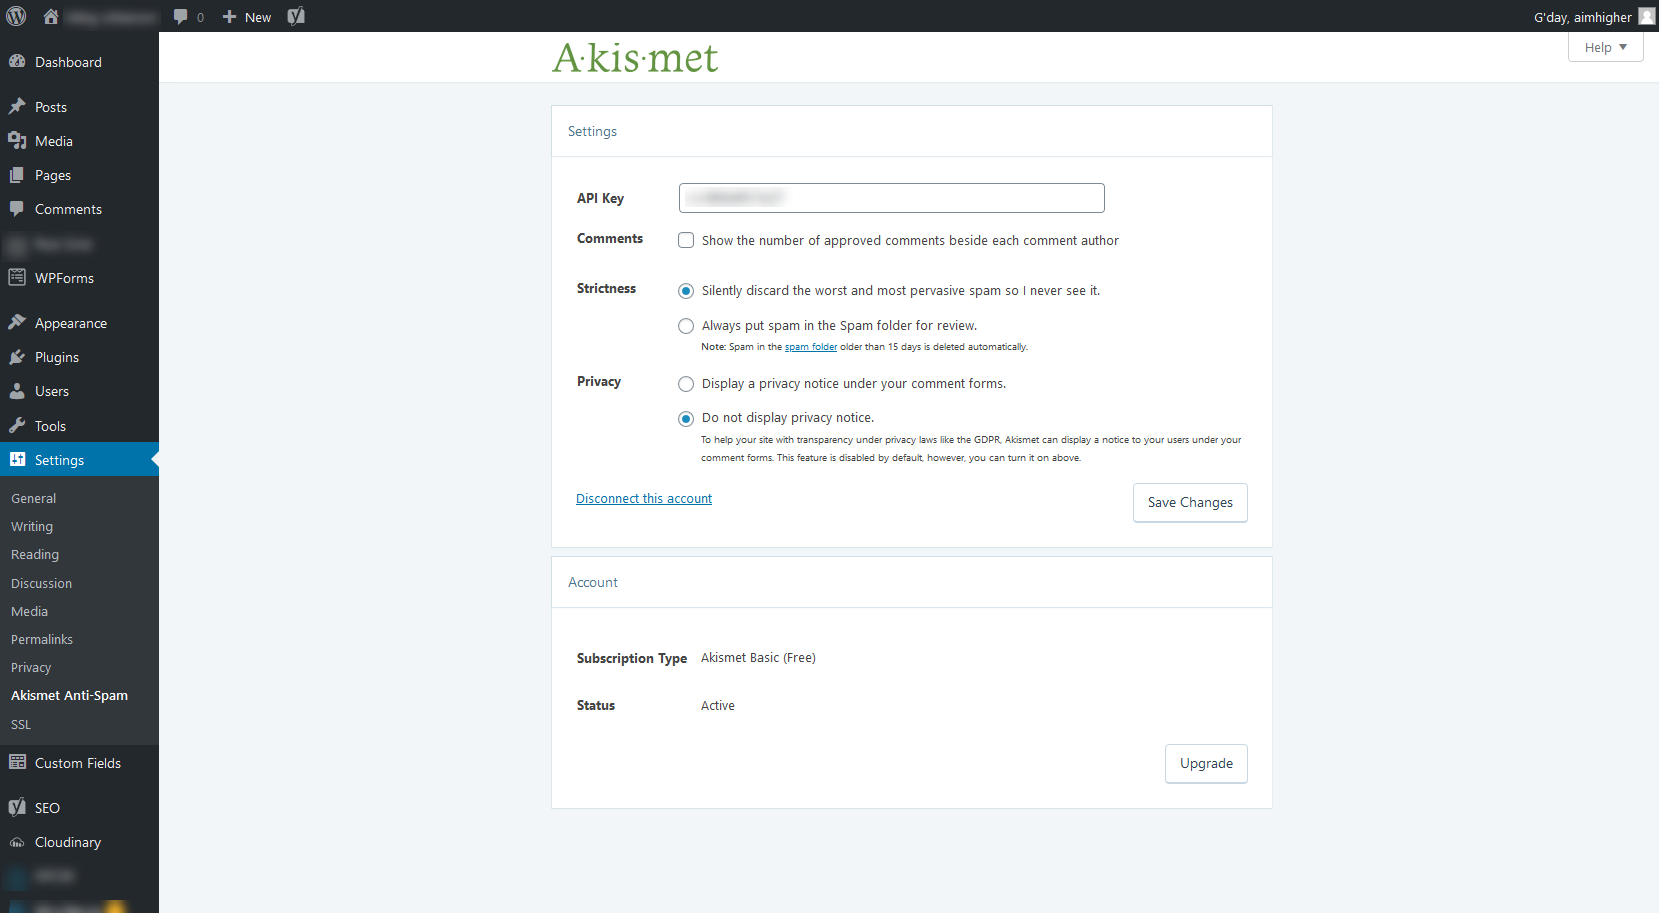Click the Upgrade button
The image size is (1659, 913).
(1206, 763)
